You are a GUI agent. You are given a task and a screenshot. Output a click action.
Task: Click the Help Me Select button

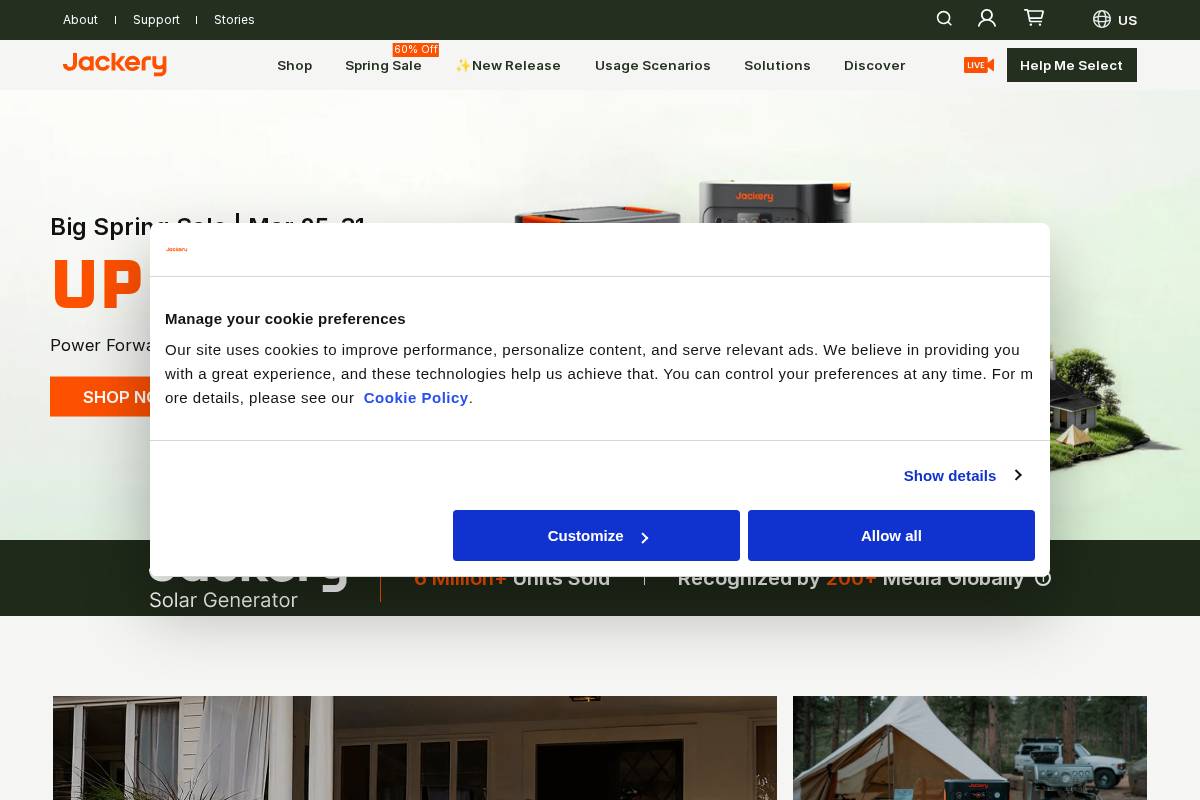[x=1071, y=65]
